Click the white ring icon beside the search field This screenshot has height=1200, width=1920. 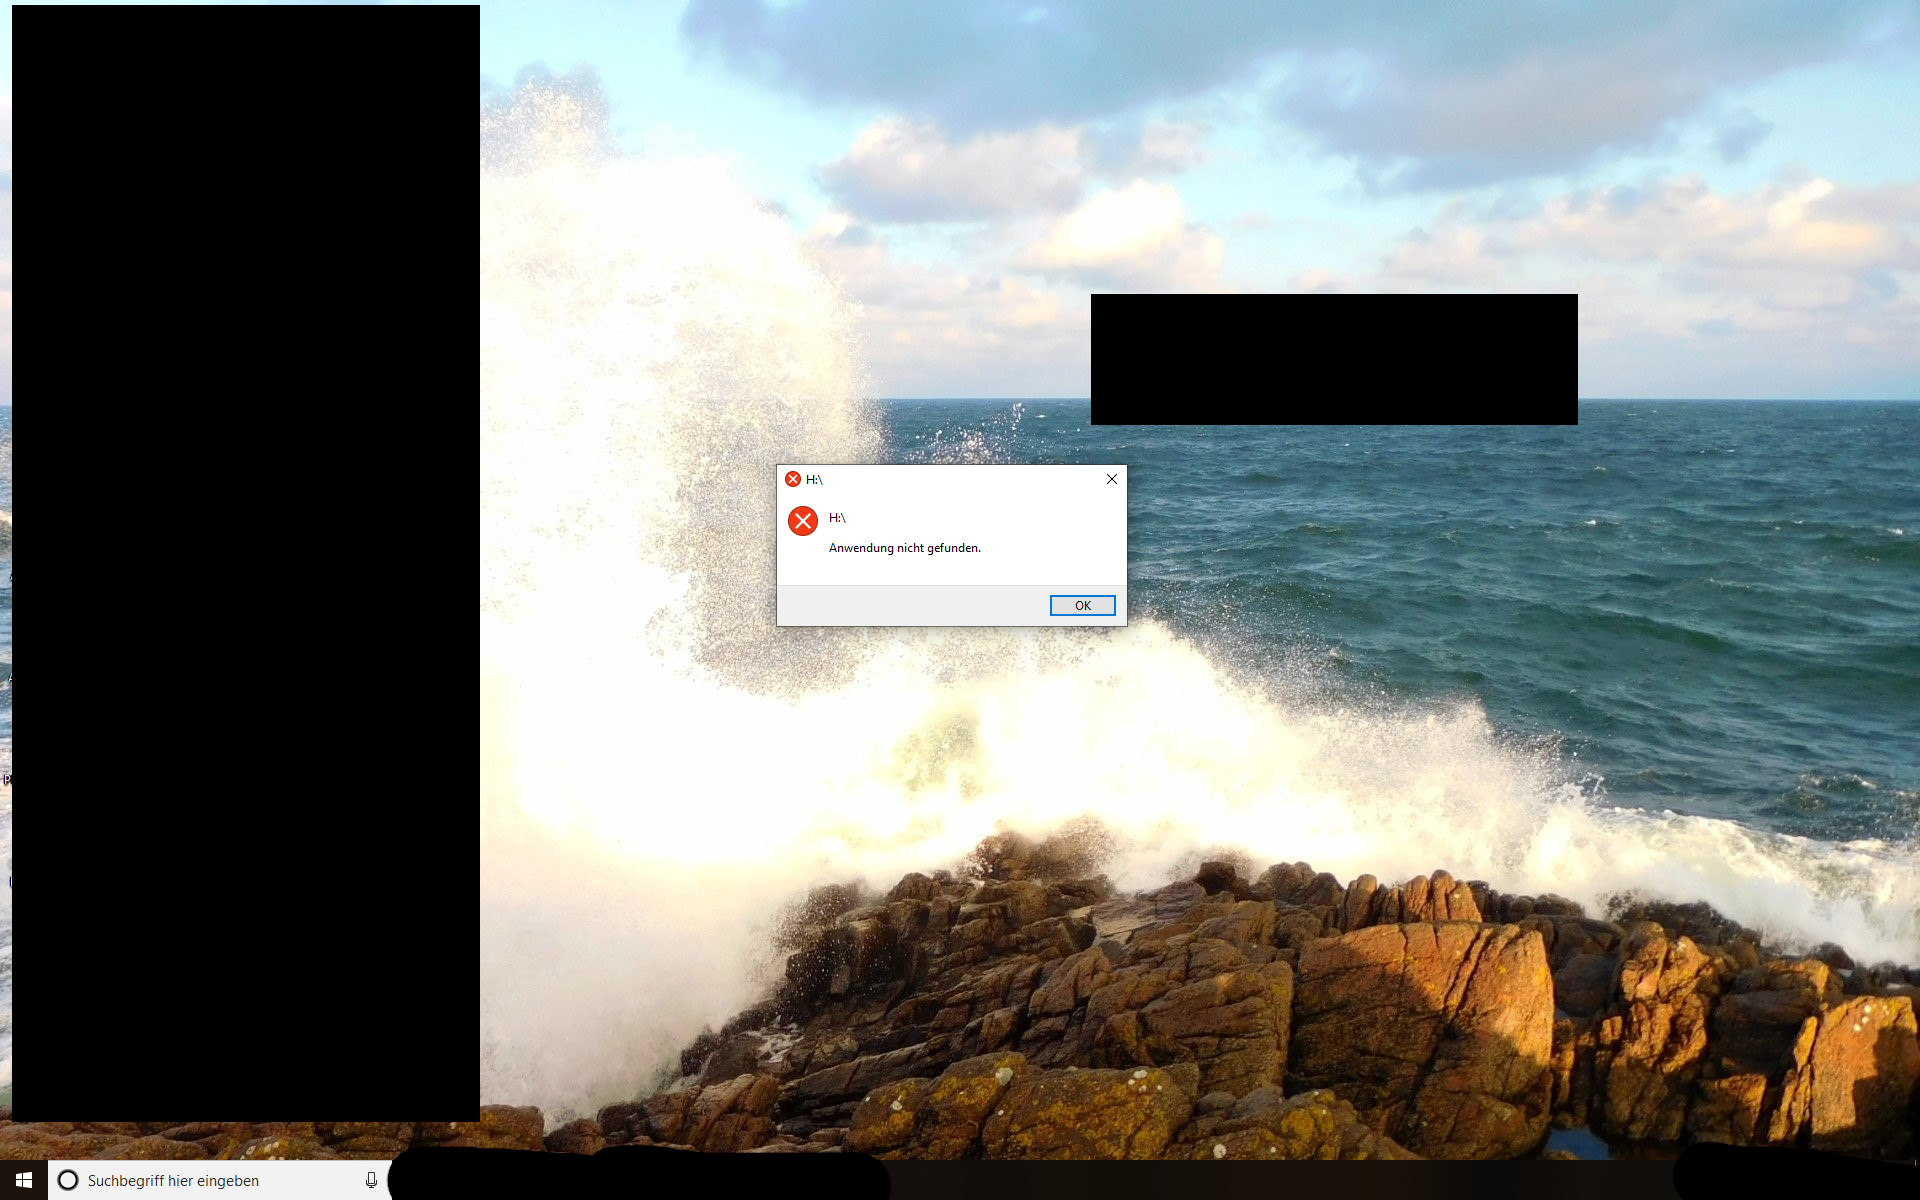point(67,1180)
